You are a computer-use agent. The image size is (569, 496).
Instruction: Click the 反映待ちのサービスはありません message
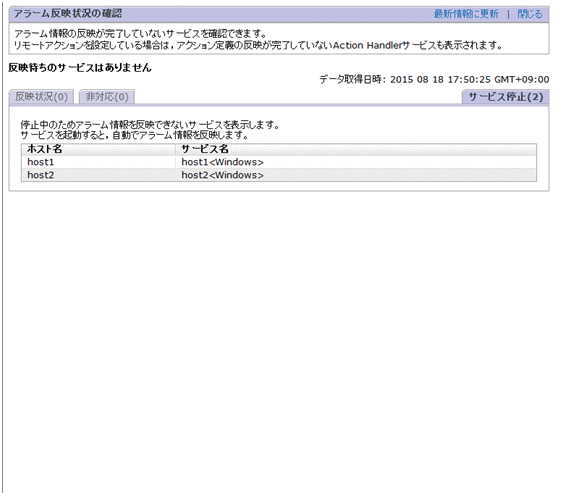(x=79, y=67)
